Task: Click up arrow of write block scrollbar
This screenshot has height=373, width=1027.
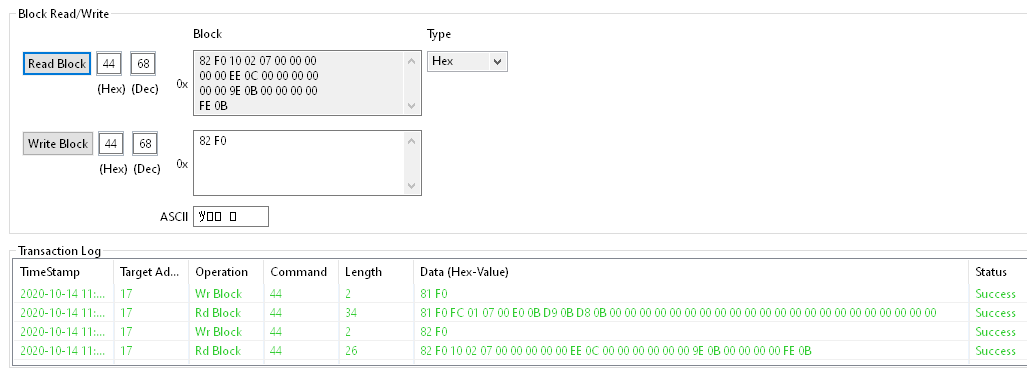Action: coord(411,141)
